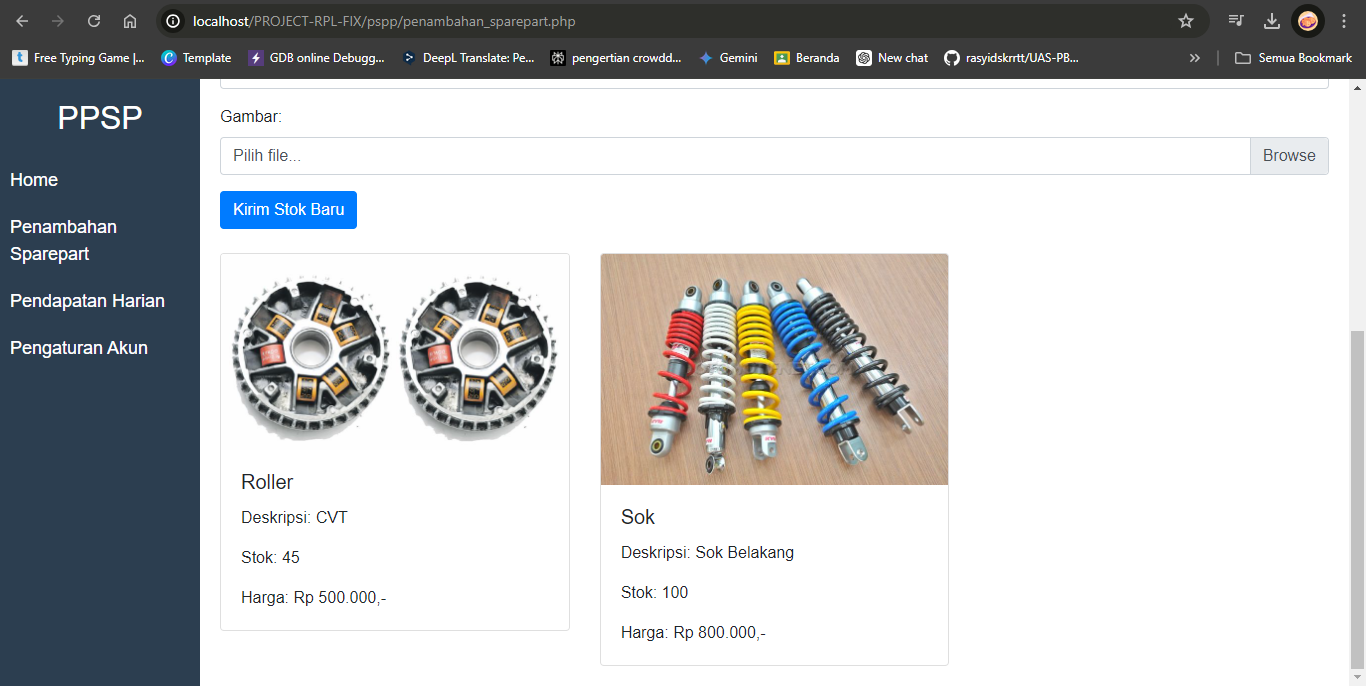
Task: Open the browser downloads icon
Action: tap(1272, 21)
